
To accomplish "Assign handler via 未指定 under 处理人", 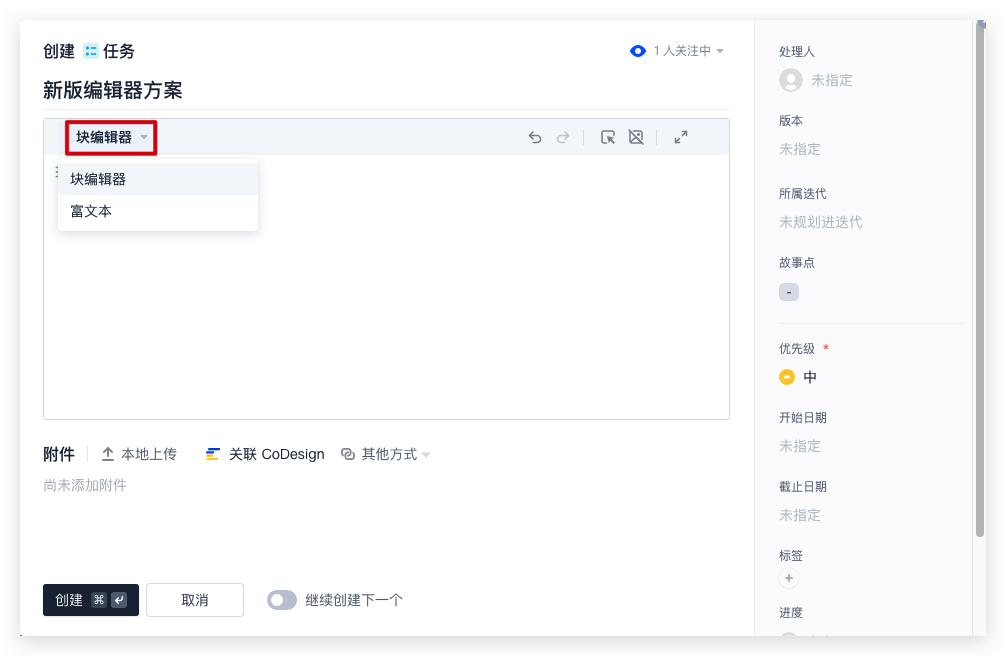I will [x=831, y=80].
